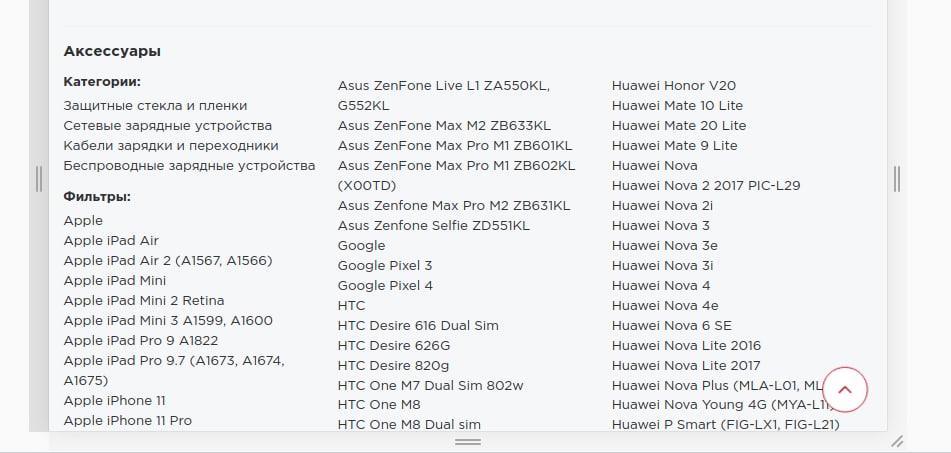This screenshot has width=951, height=453.
Task: Click the scroll-to-top arrow button
Action: (x=845, y=390)
